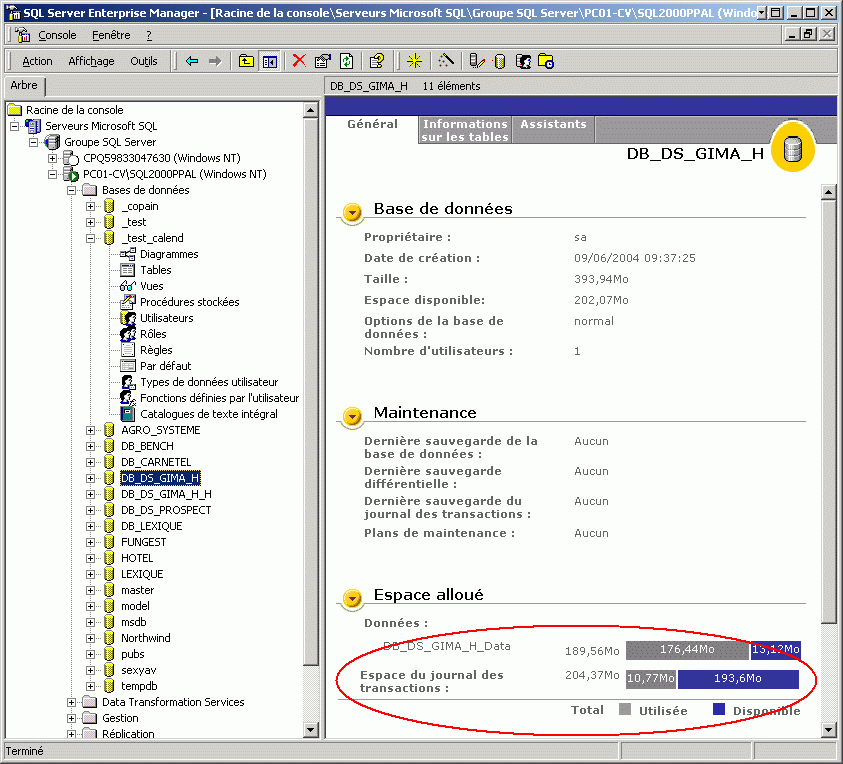Launch the wizard wand toolbar icon
This screenshot has height=764, width=843.
click(x=446, y=61)
